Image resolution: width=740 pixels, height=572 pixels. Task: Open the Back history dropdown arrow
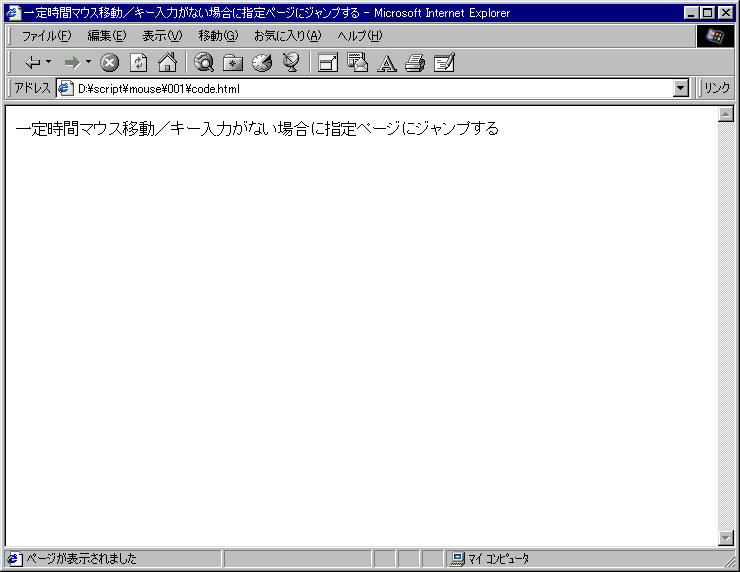pyautogui.click(x=48, y=62)
